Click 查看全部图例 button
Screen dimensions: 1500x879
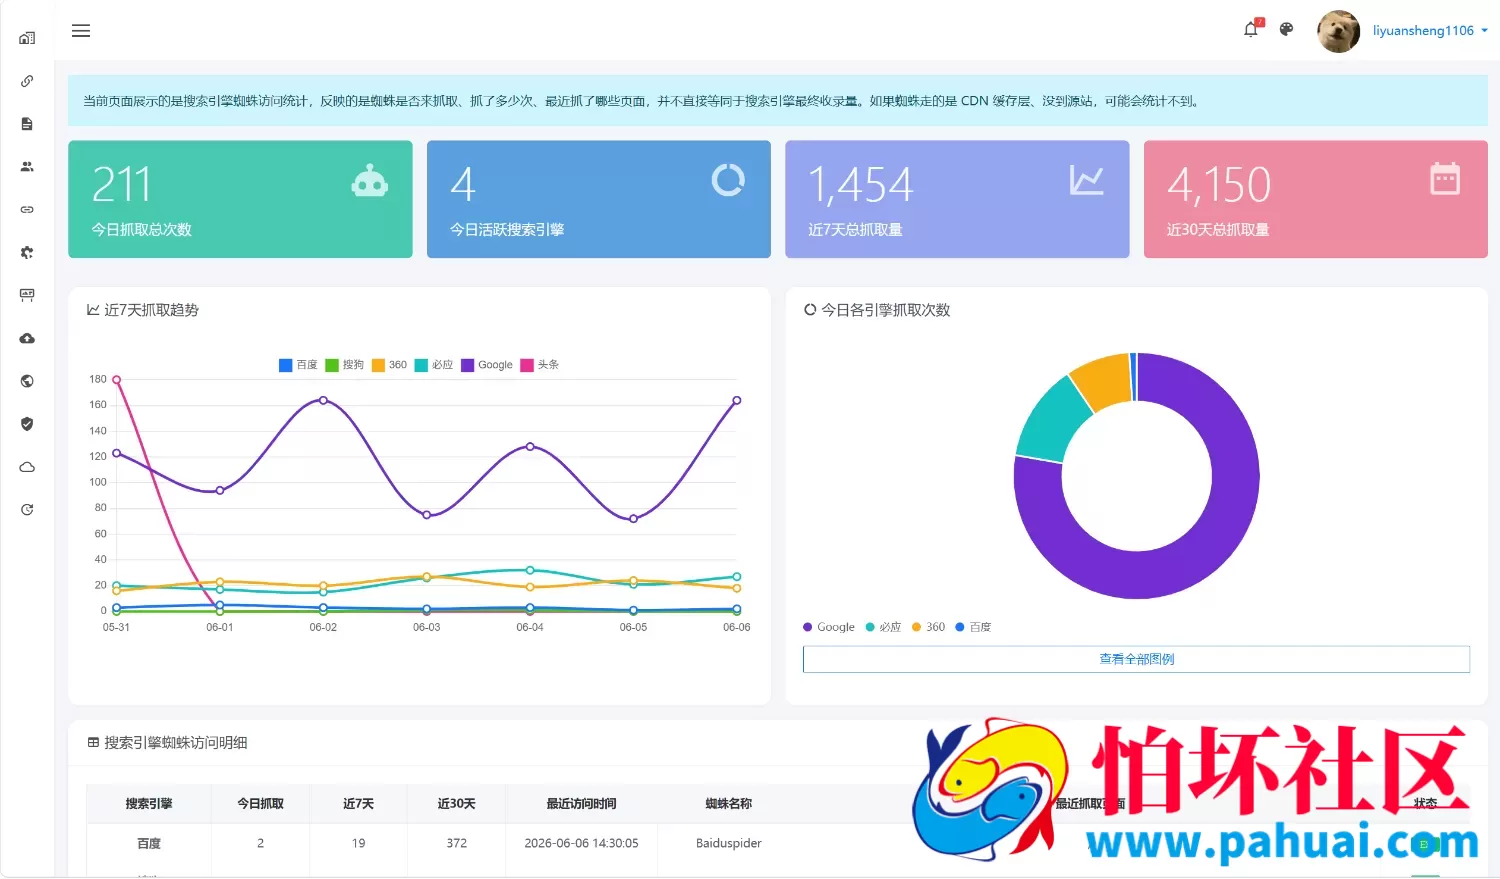click(1136, 659)
